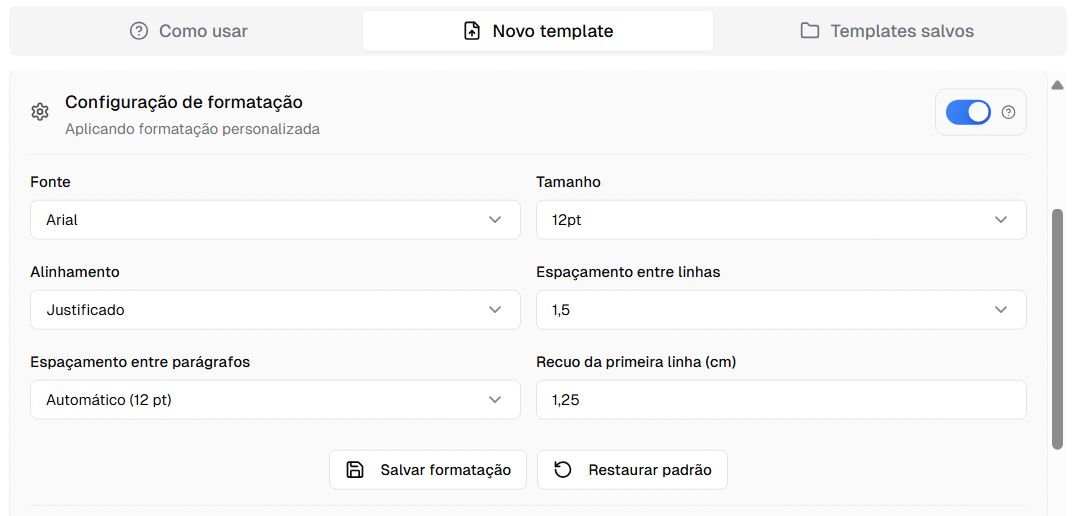Click the folder icon for Templates salvos

(810, 31)
